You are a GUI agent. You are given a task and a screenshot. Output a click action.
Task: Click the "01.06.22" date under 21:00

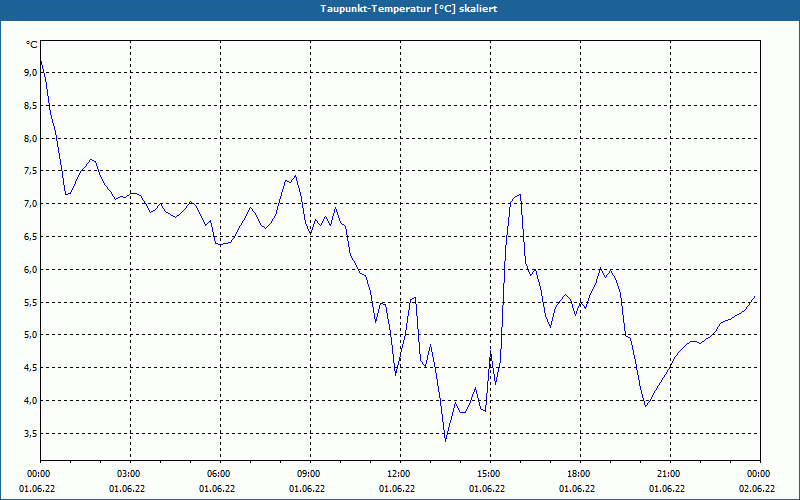tap(667, 489)
